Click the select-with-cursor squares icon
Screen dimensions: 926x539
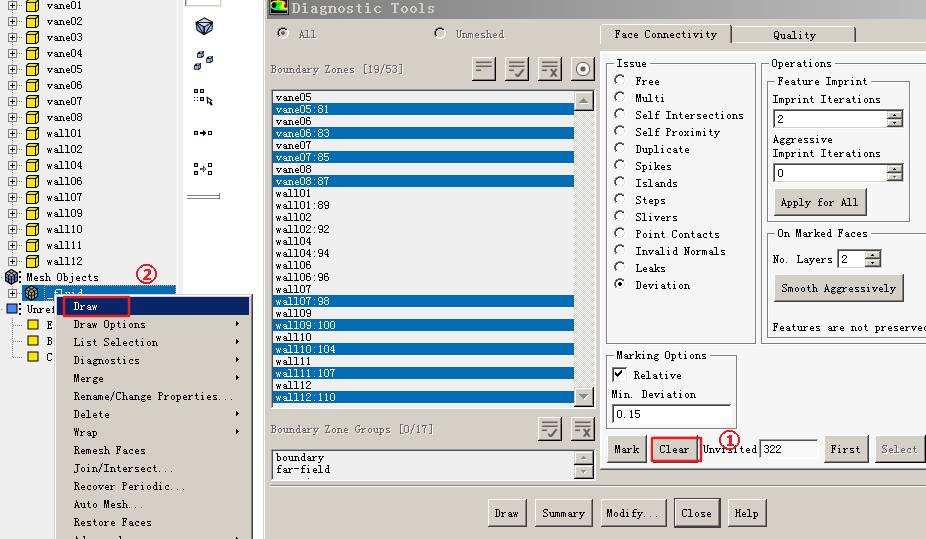[x=203, y=97]
